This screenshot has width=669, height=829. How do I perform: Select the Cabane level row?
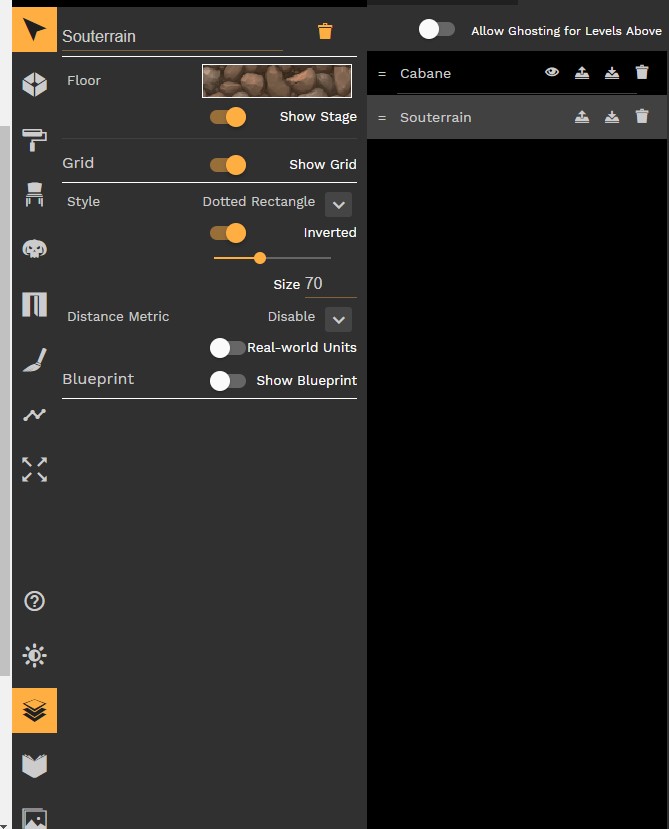coord(426,74)
